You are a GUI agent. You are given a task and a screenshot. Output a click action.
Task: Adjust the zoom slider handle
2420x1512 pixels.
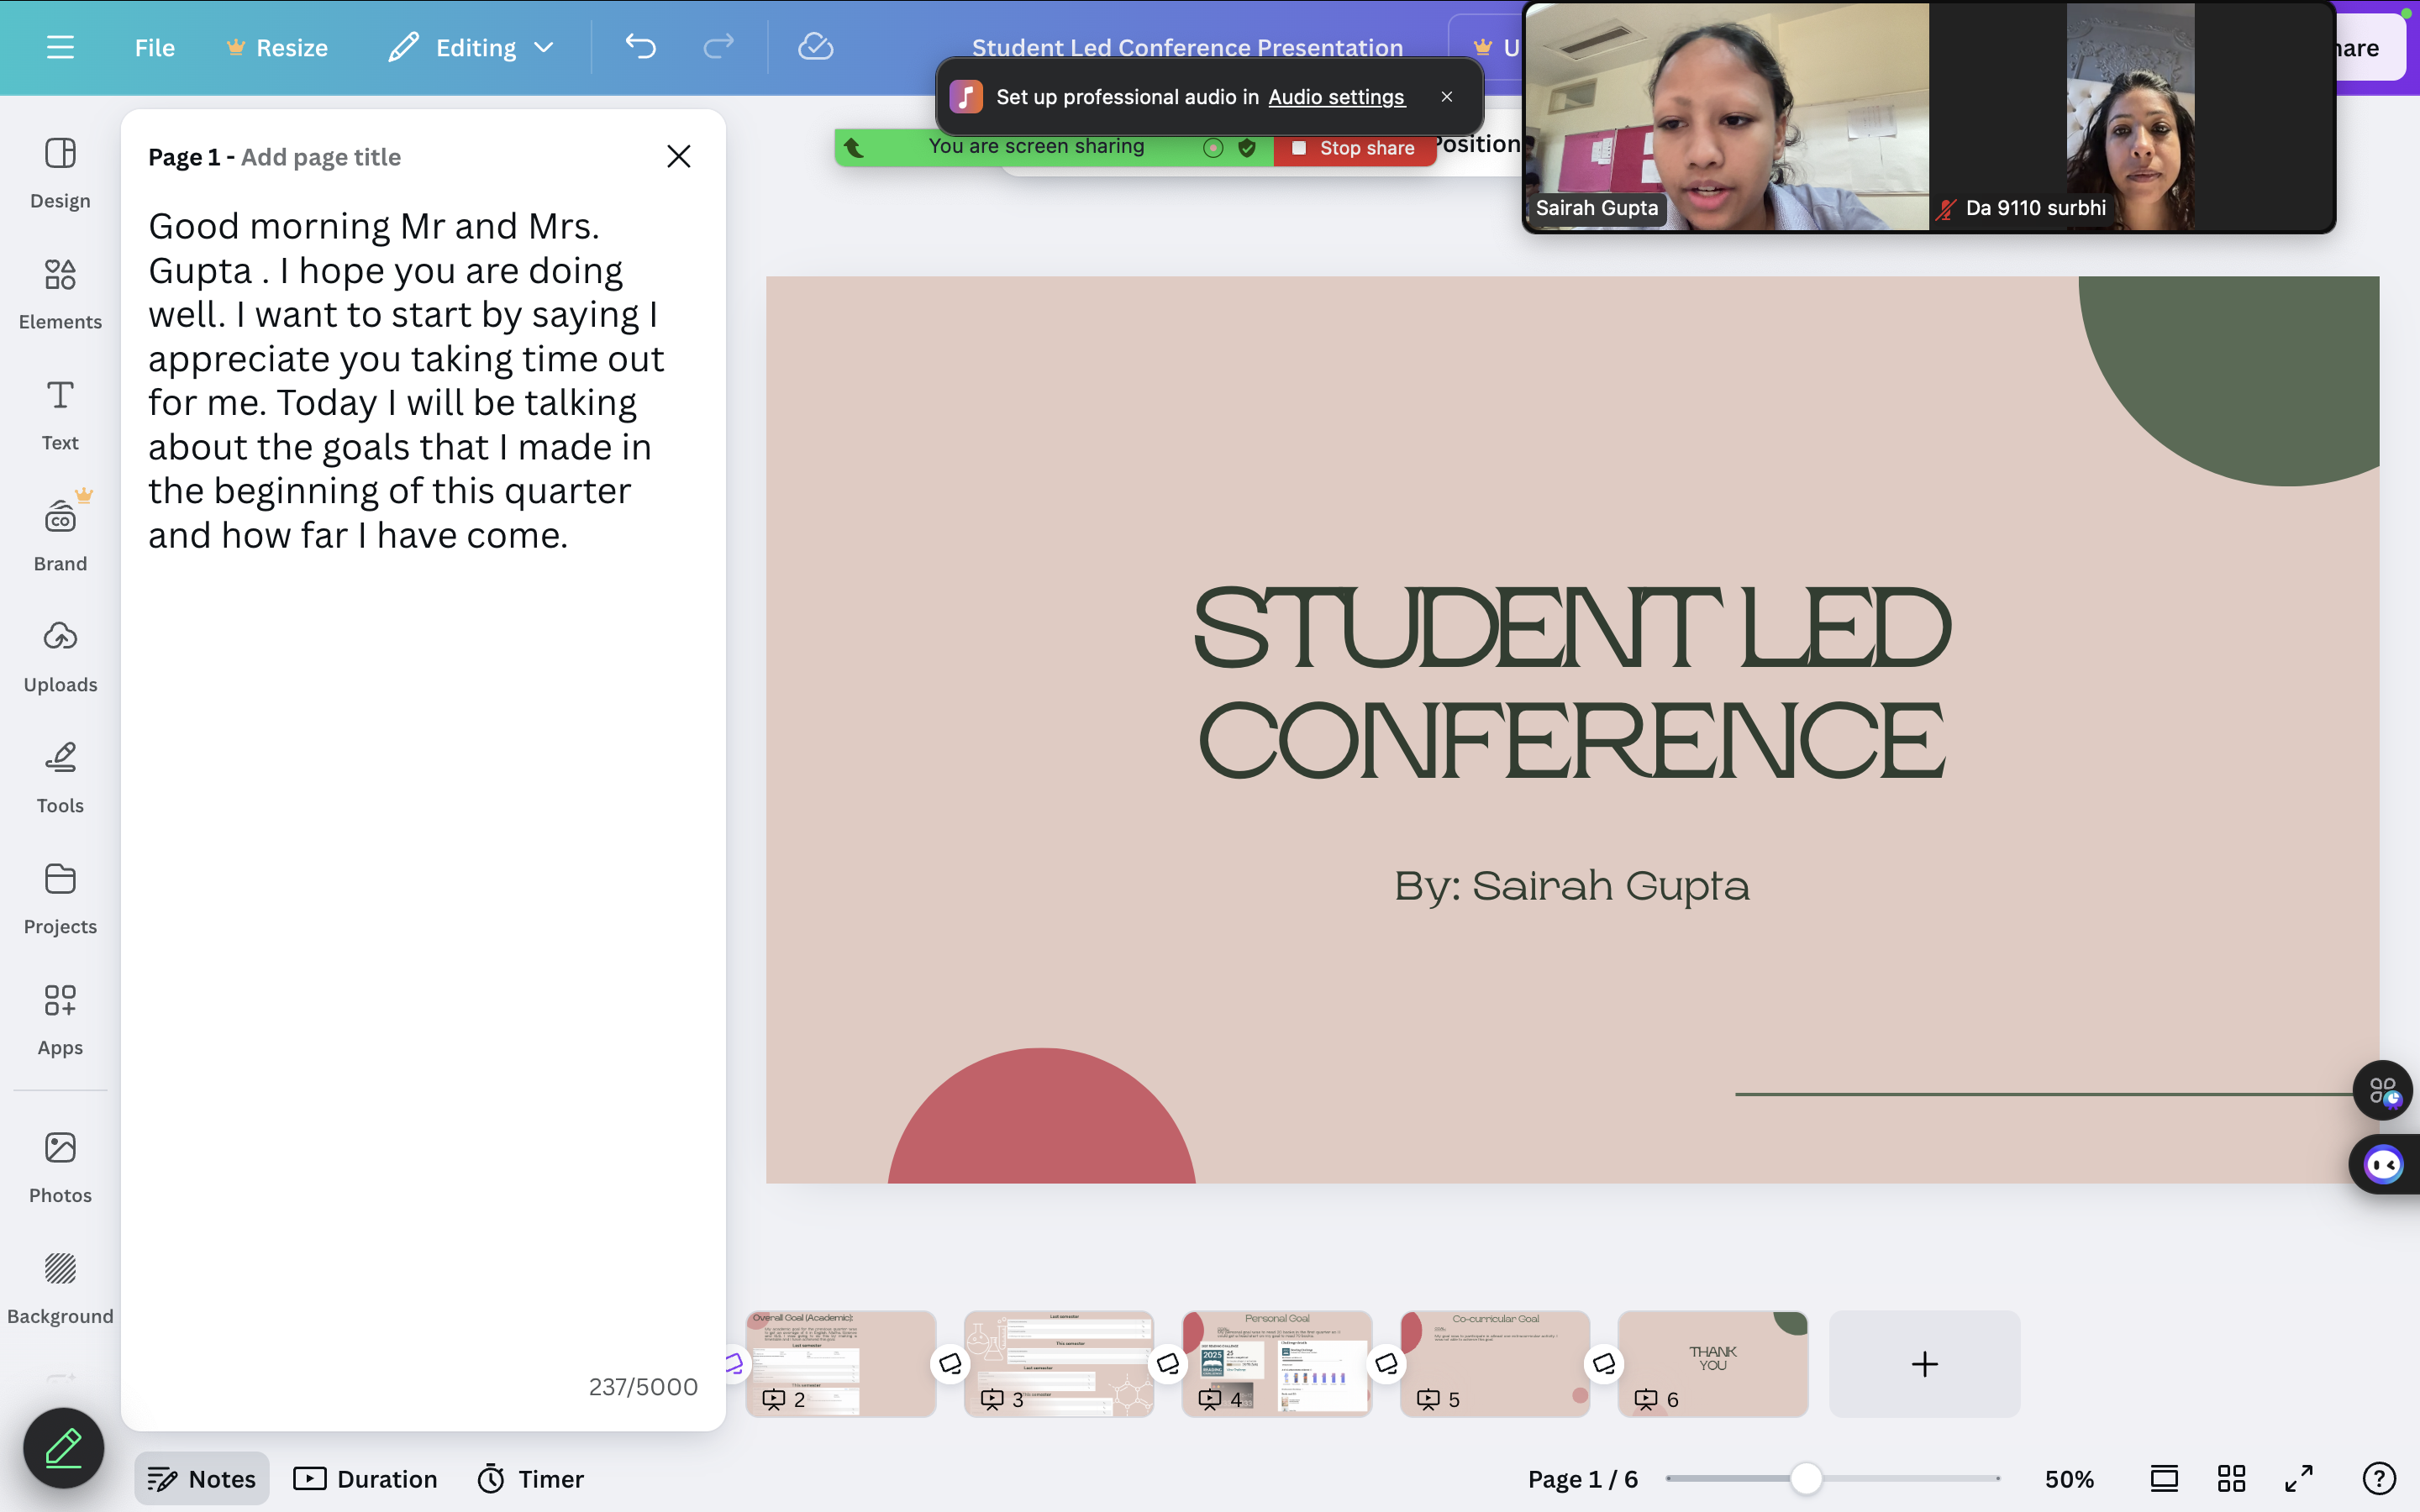click(x=1805, y=1478)
